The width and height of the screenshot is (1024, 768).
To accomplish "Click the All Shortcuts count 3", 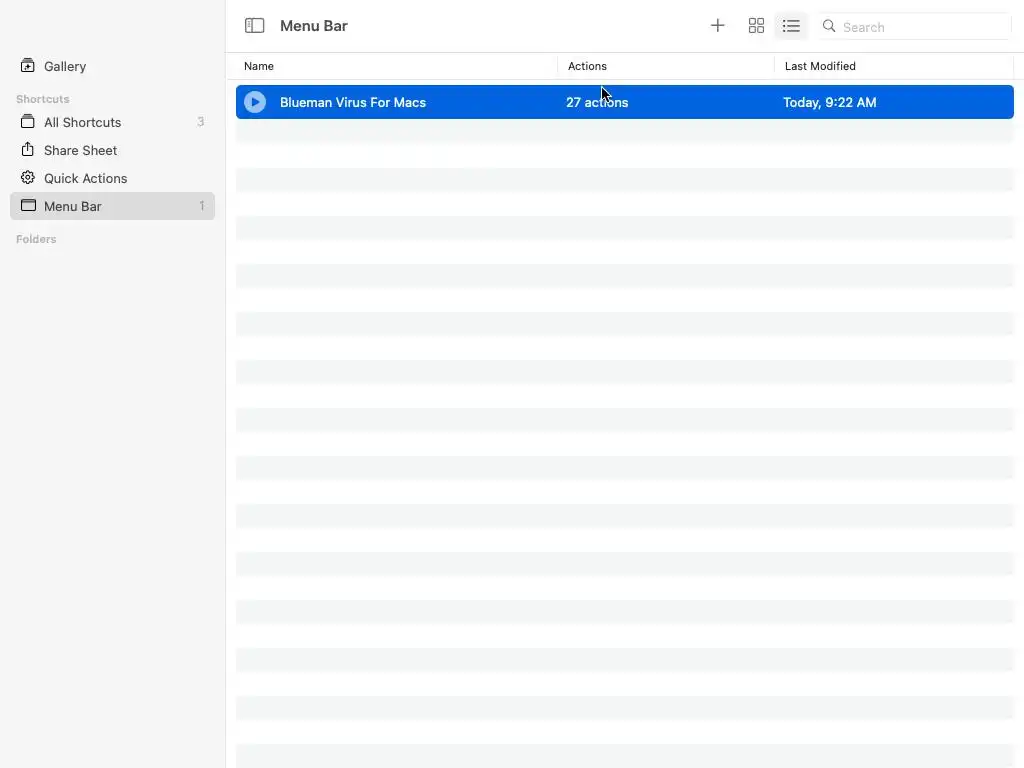I will [x=200, y=122].
